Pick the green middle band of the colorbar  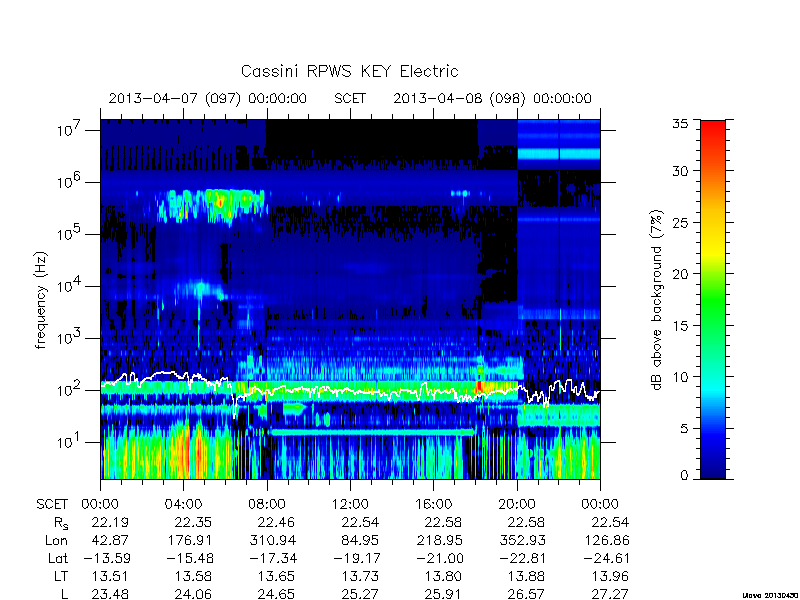tap(713, 301)
